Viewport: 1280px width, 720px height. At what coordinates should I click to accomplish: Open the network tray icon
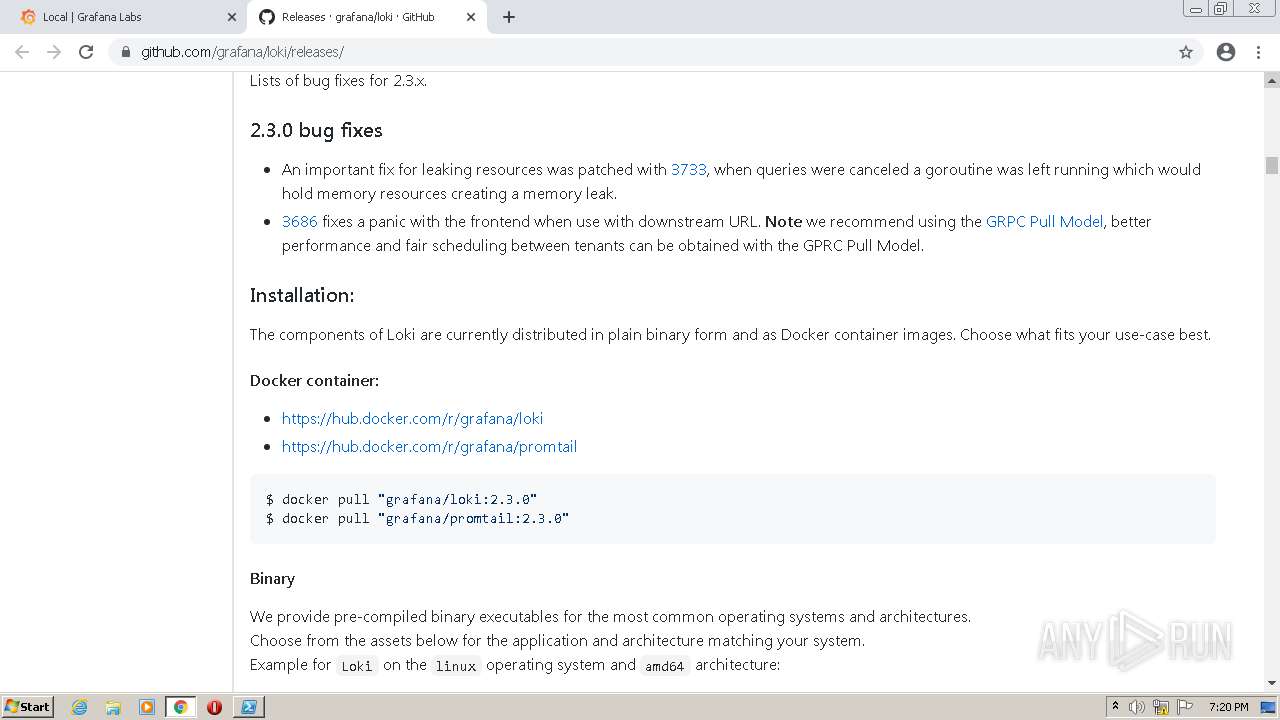(1161, 707)
